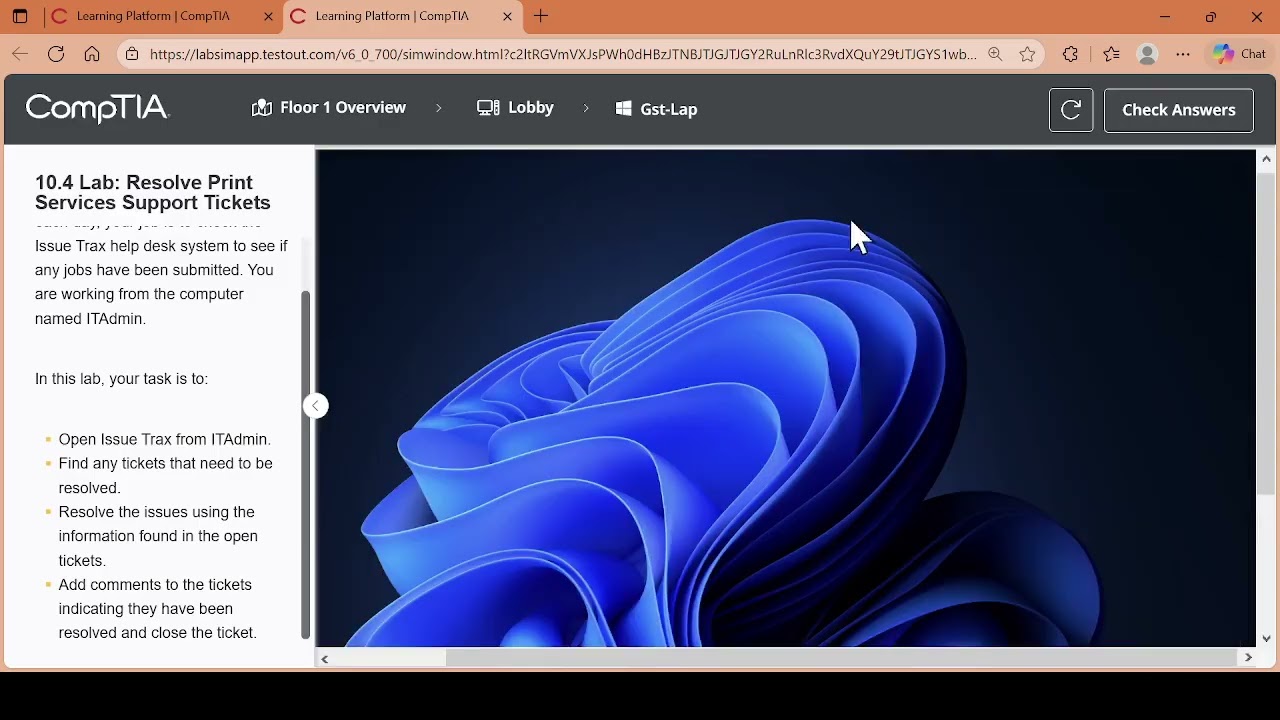Close the first Learning Platform tab
Image resolution: width=1280 pixels, height=720 pixels.
pyautogui.click(x=268, y=16)
